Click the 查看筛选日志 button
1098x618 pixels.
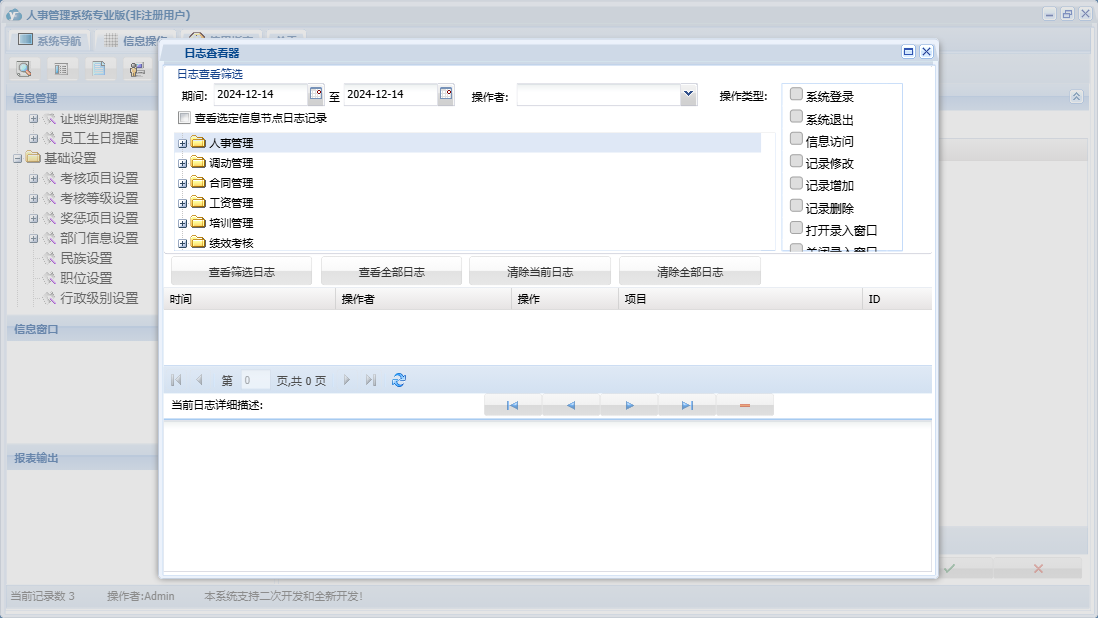point(242,272)
